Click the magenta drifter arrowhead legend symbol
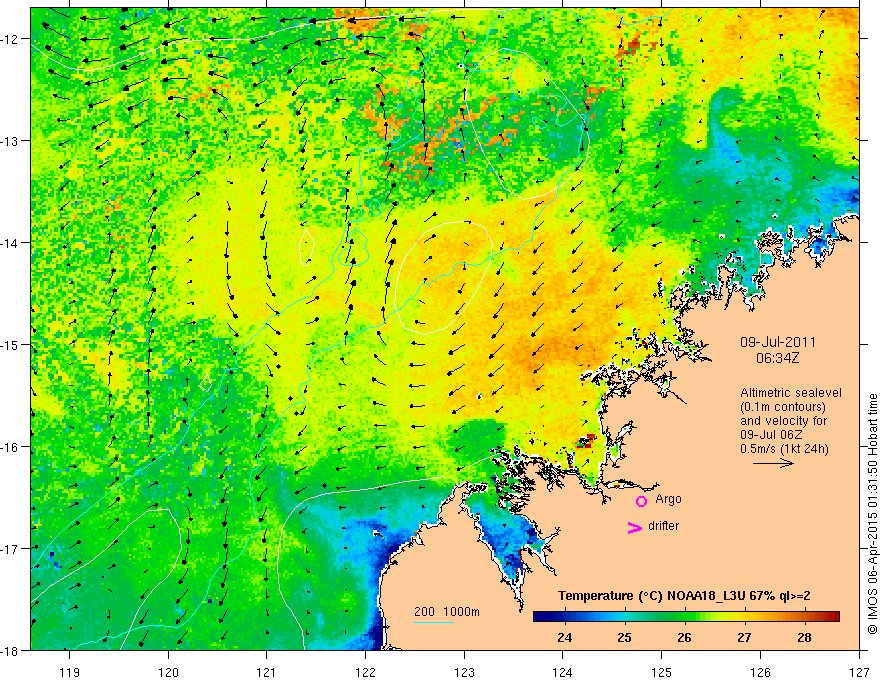Image resolution: width=880 pixels, height=680 pixels. (635, 527)
